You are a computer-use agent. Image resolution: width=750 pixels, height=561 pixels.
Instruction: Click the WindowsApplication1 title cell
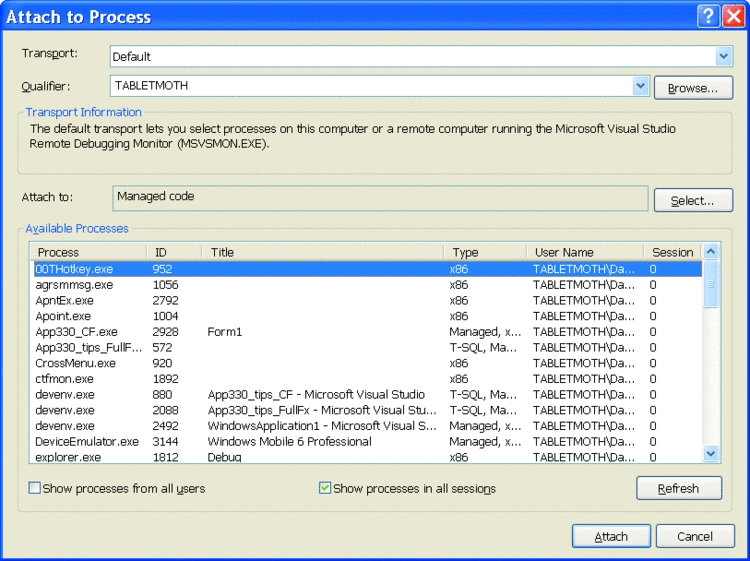[322, 426]
